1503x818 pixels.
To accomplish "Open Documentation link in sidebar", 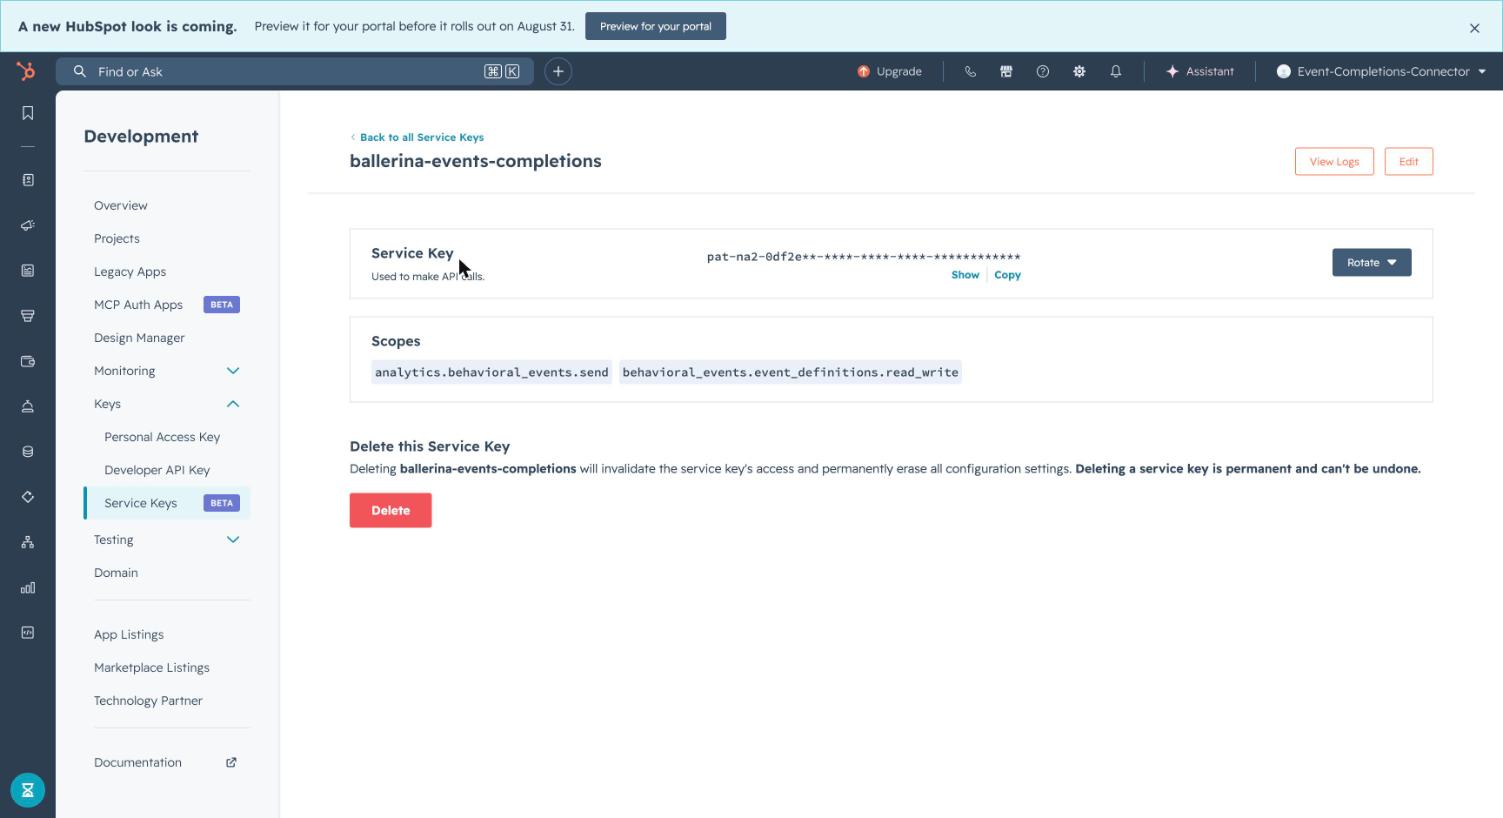I will click(138, 762).
